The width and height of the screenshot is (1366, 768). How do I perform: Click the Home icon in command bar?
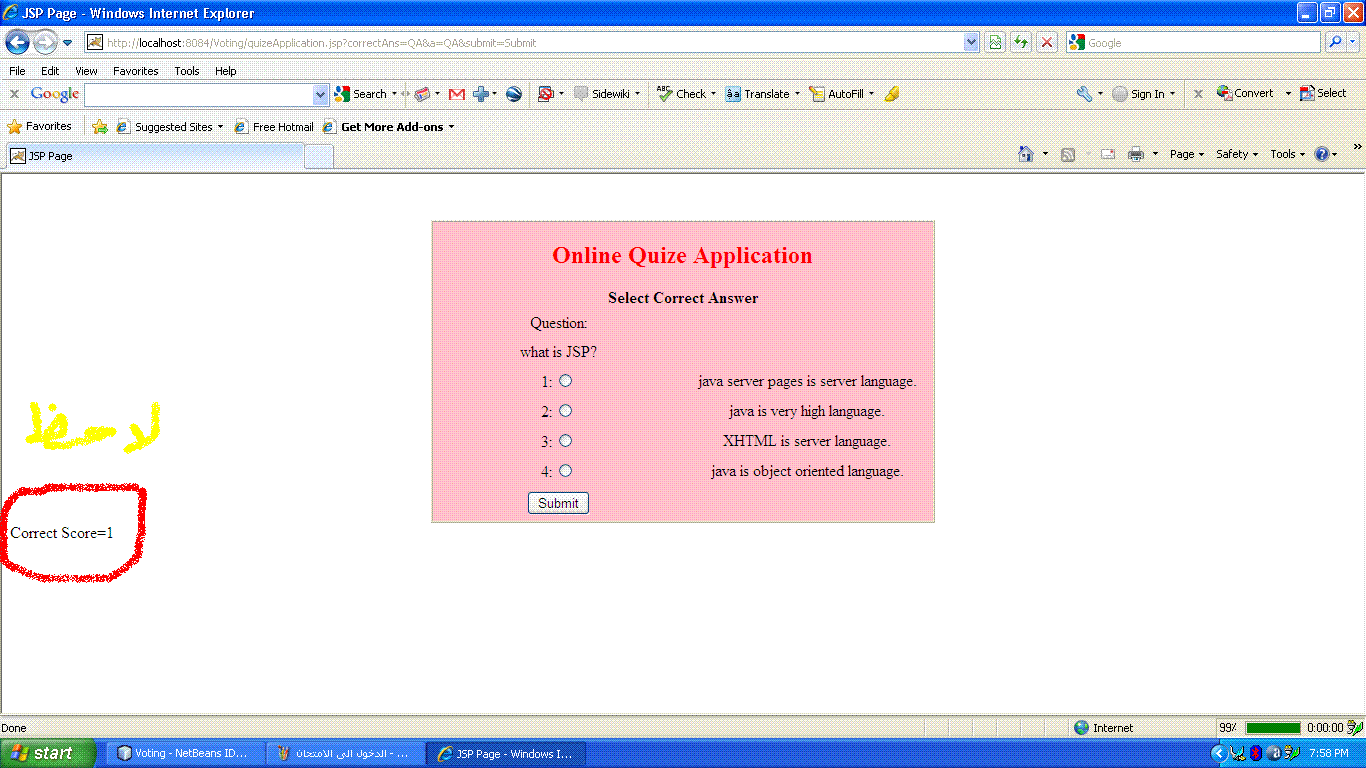click(x=1025, y=154)
